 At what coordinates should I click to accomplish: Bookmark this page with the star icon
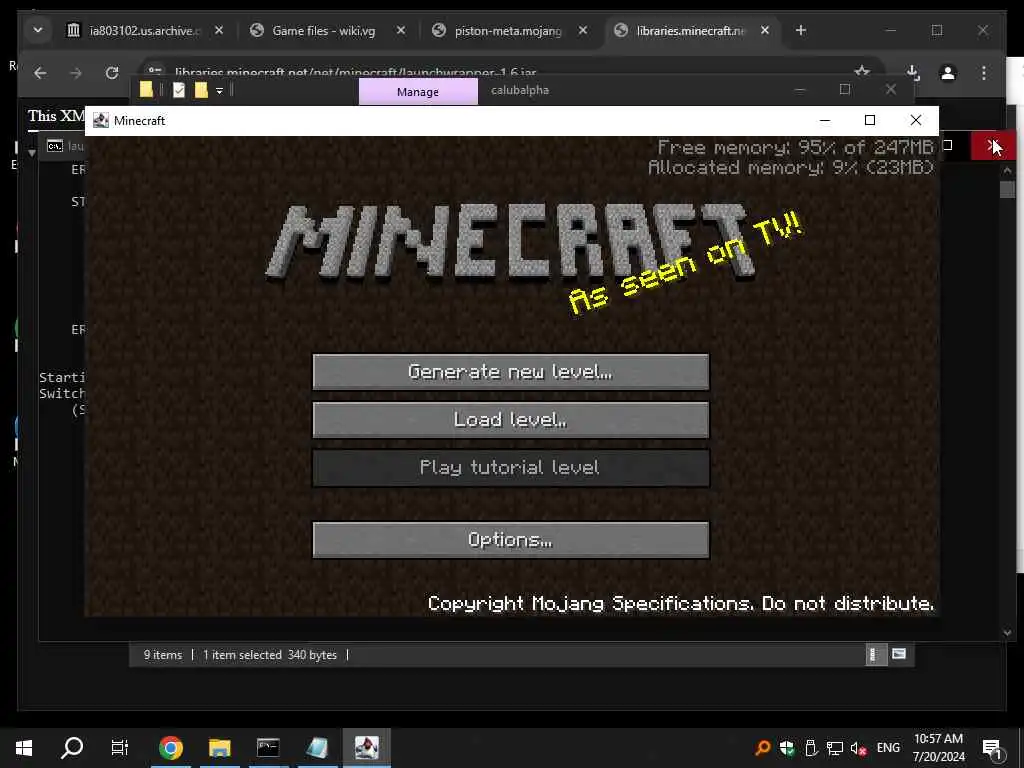click(x=862, y=72)
